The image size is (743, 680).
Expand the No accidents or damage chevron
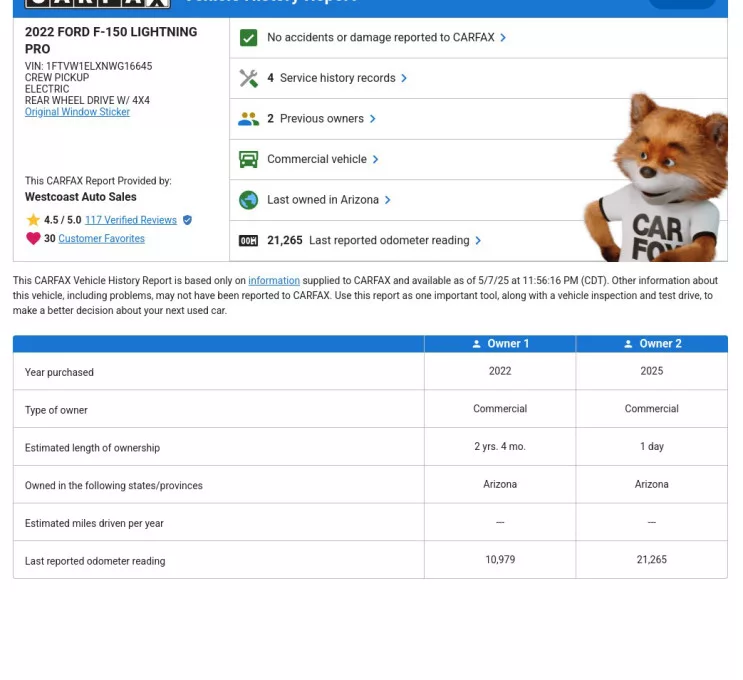pos(503,38)
